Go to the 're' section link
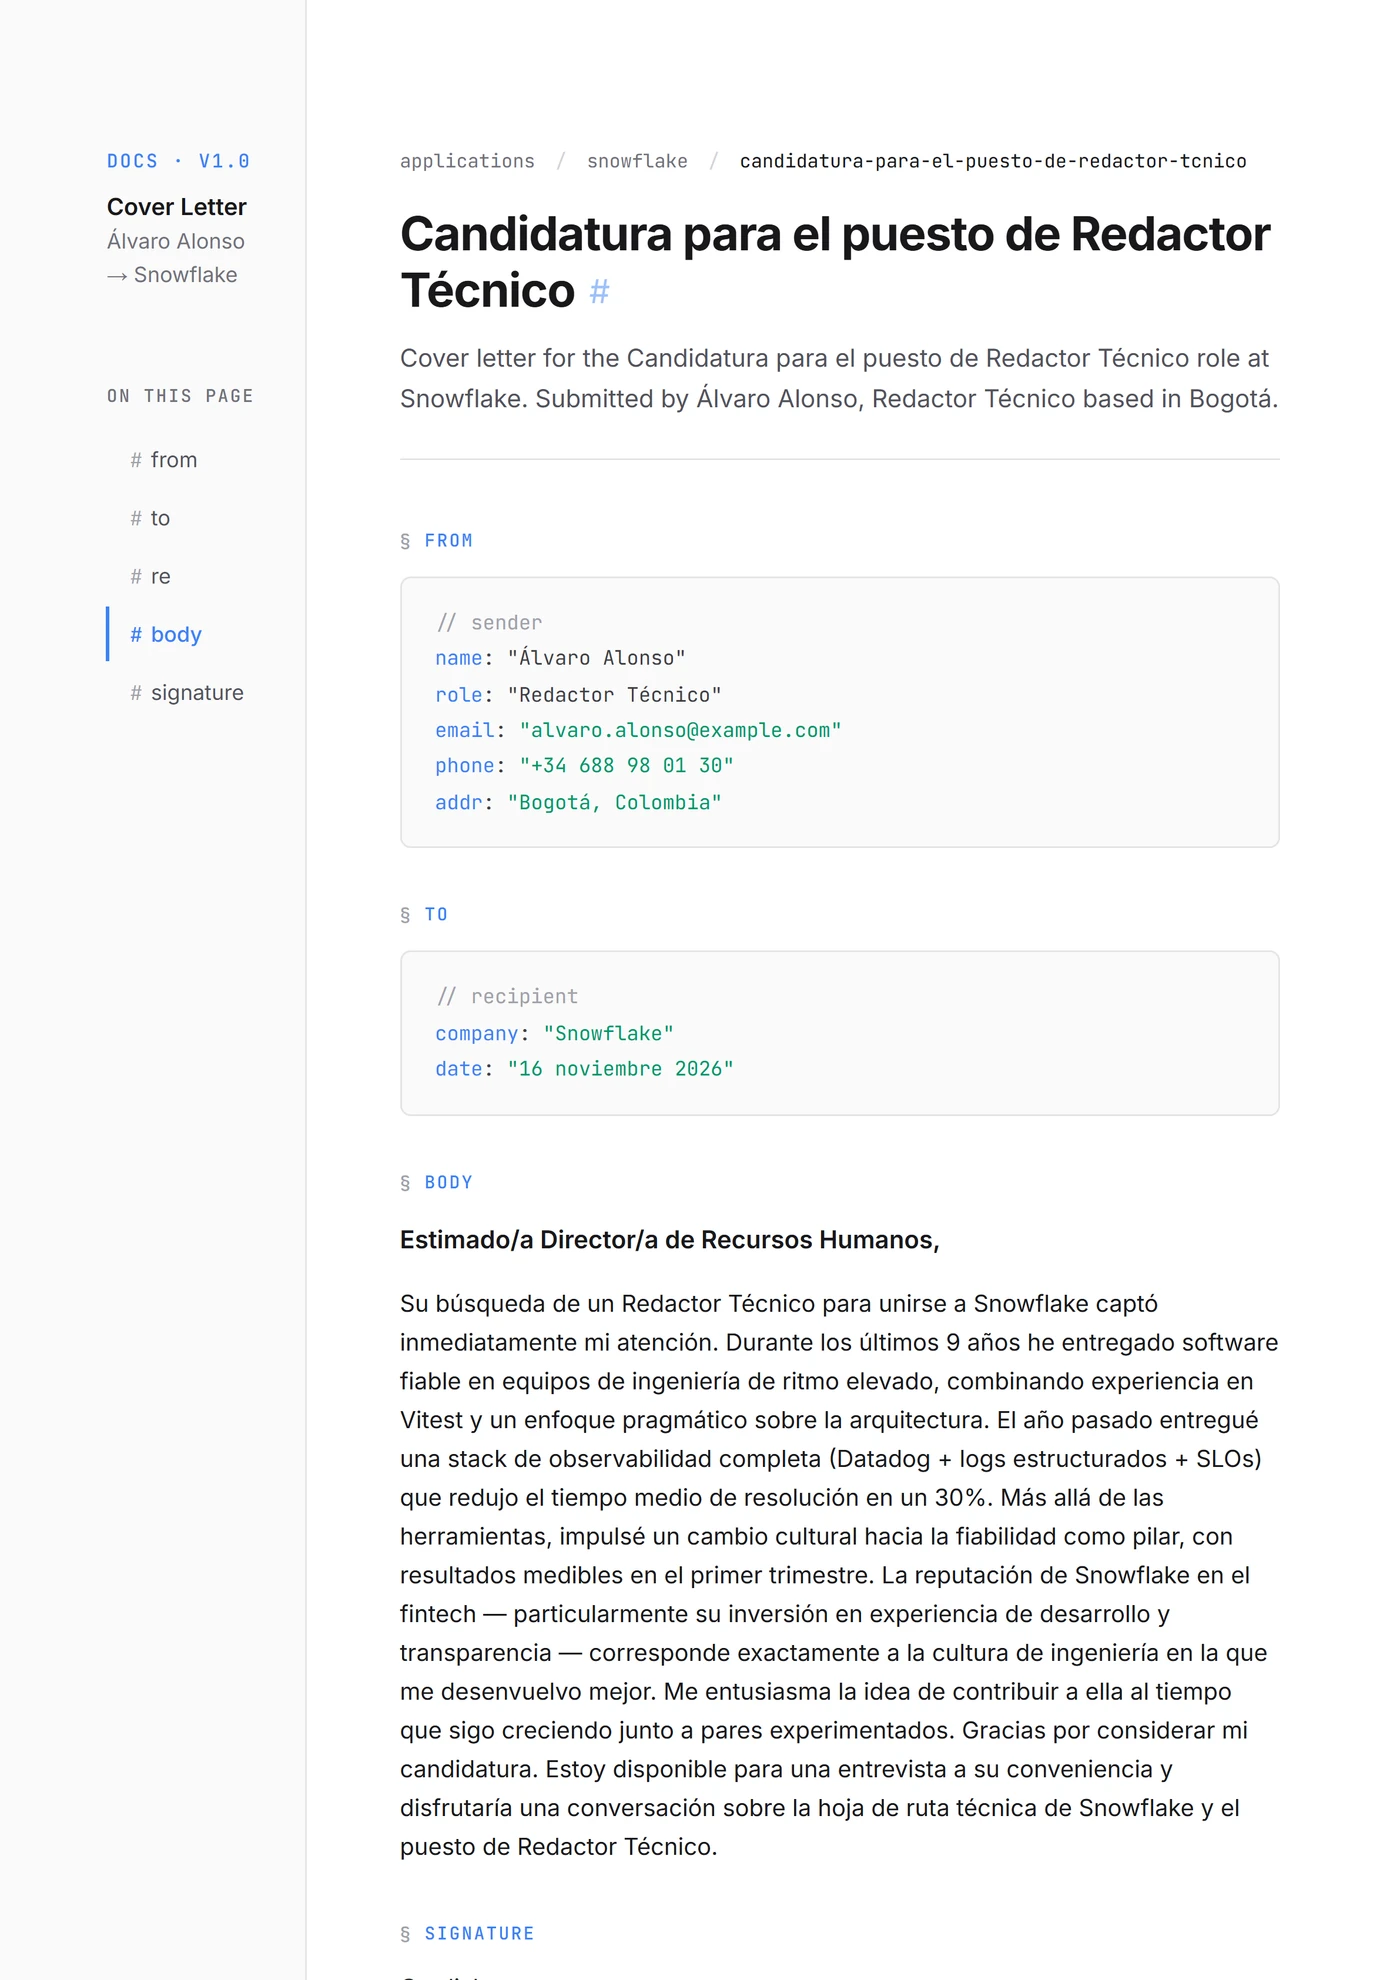Viewport: 1400px width, 1980px height. click(x=150, y=576)
